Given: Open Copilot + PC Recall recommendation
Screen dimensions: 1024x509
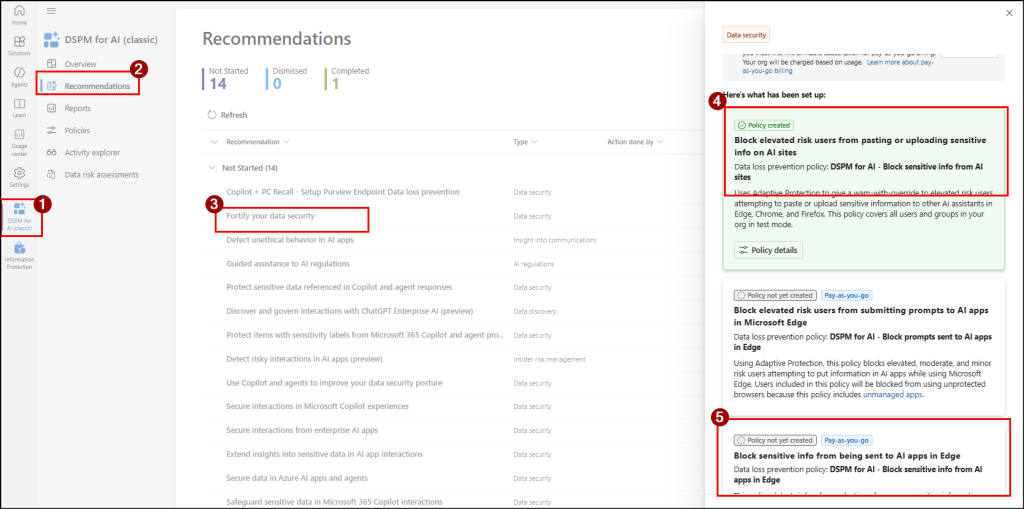Looking at the screenshot, I should click(x=343, y=192).
